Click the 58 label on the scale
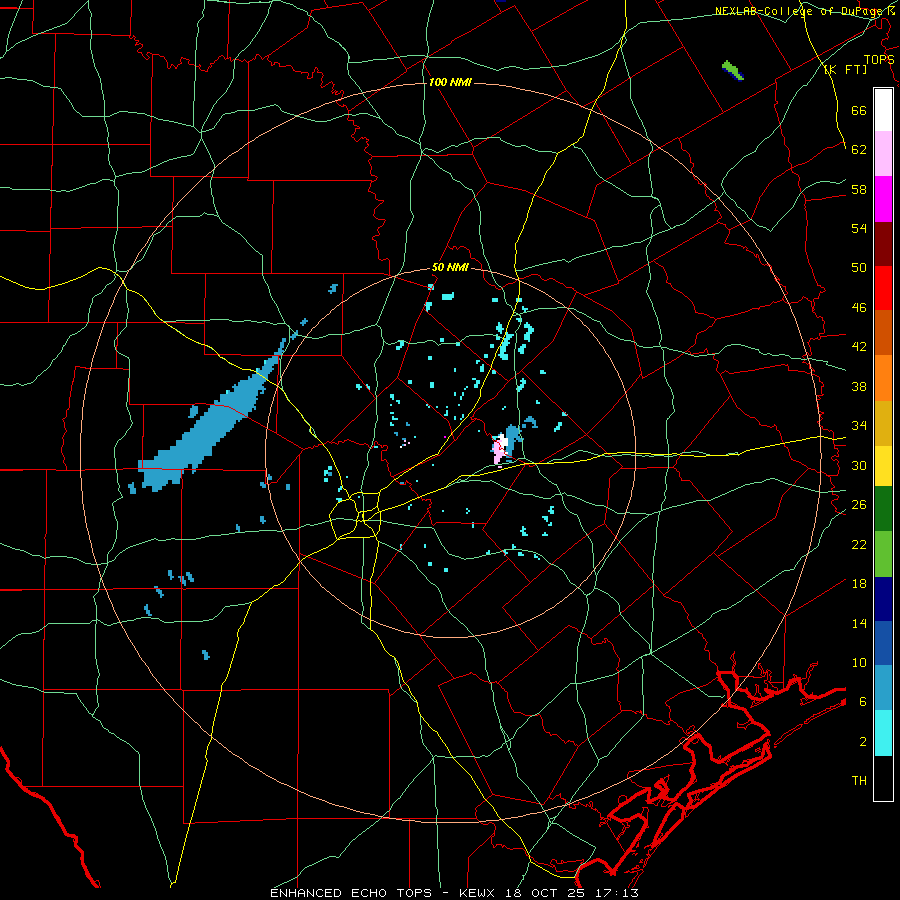The height and width of the screenshot is (900, 900). pos(859,189)
